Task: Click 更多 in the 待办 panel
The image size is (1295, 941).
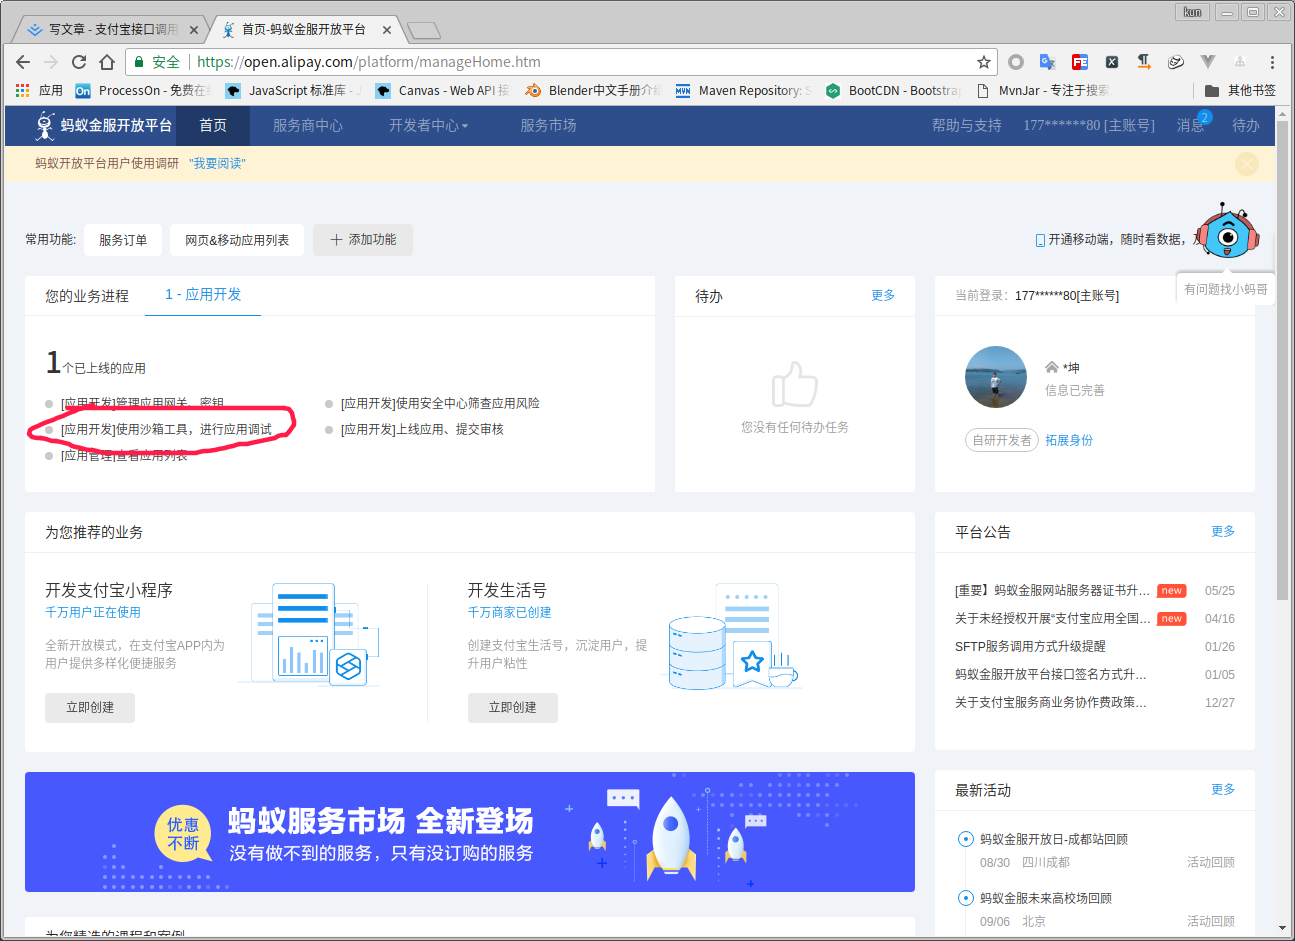Action: point(883,296)
